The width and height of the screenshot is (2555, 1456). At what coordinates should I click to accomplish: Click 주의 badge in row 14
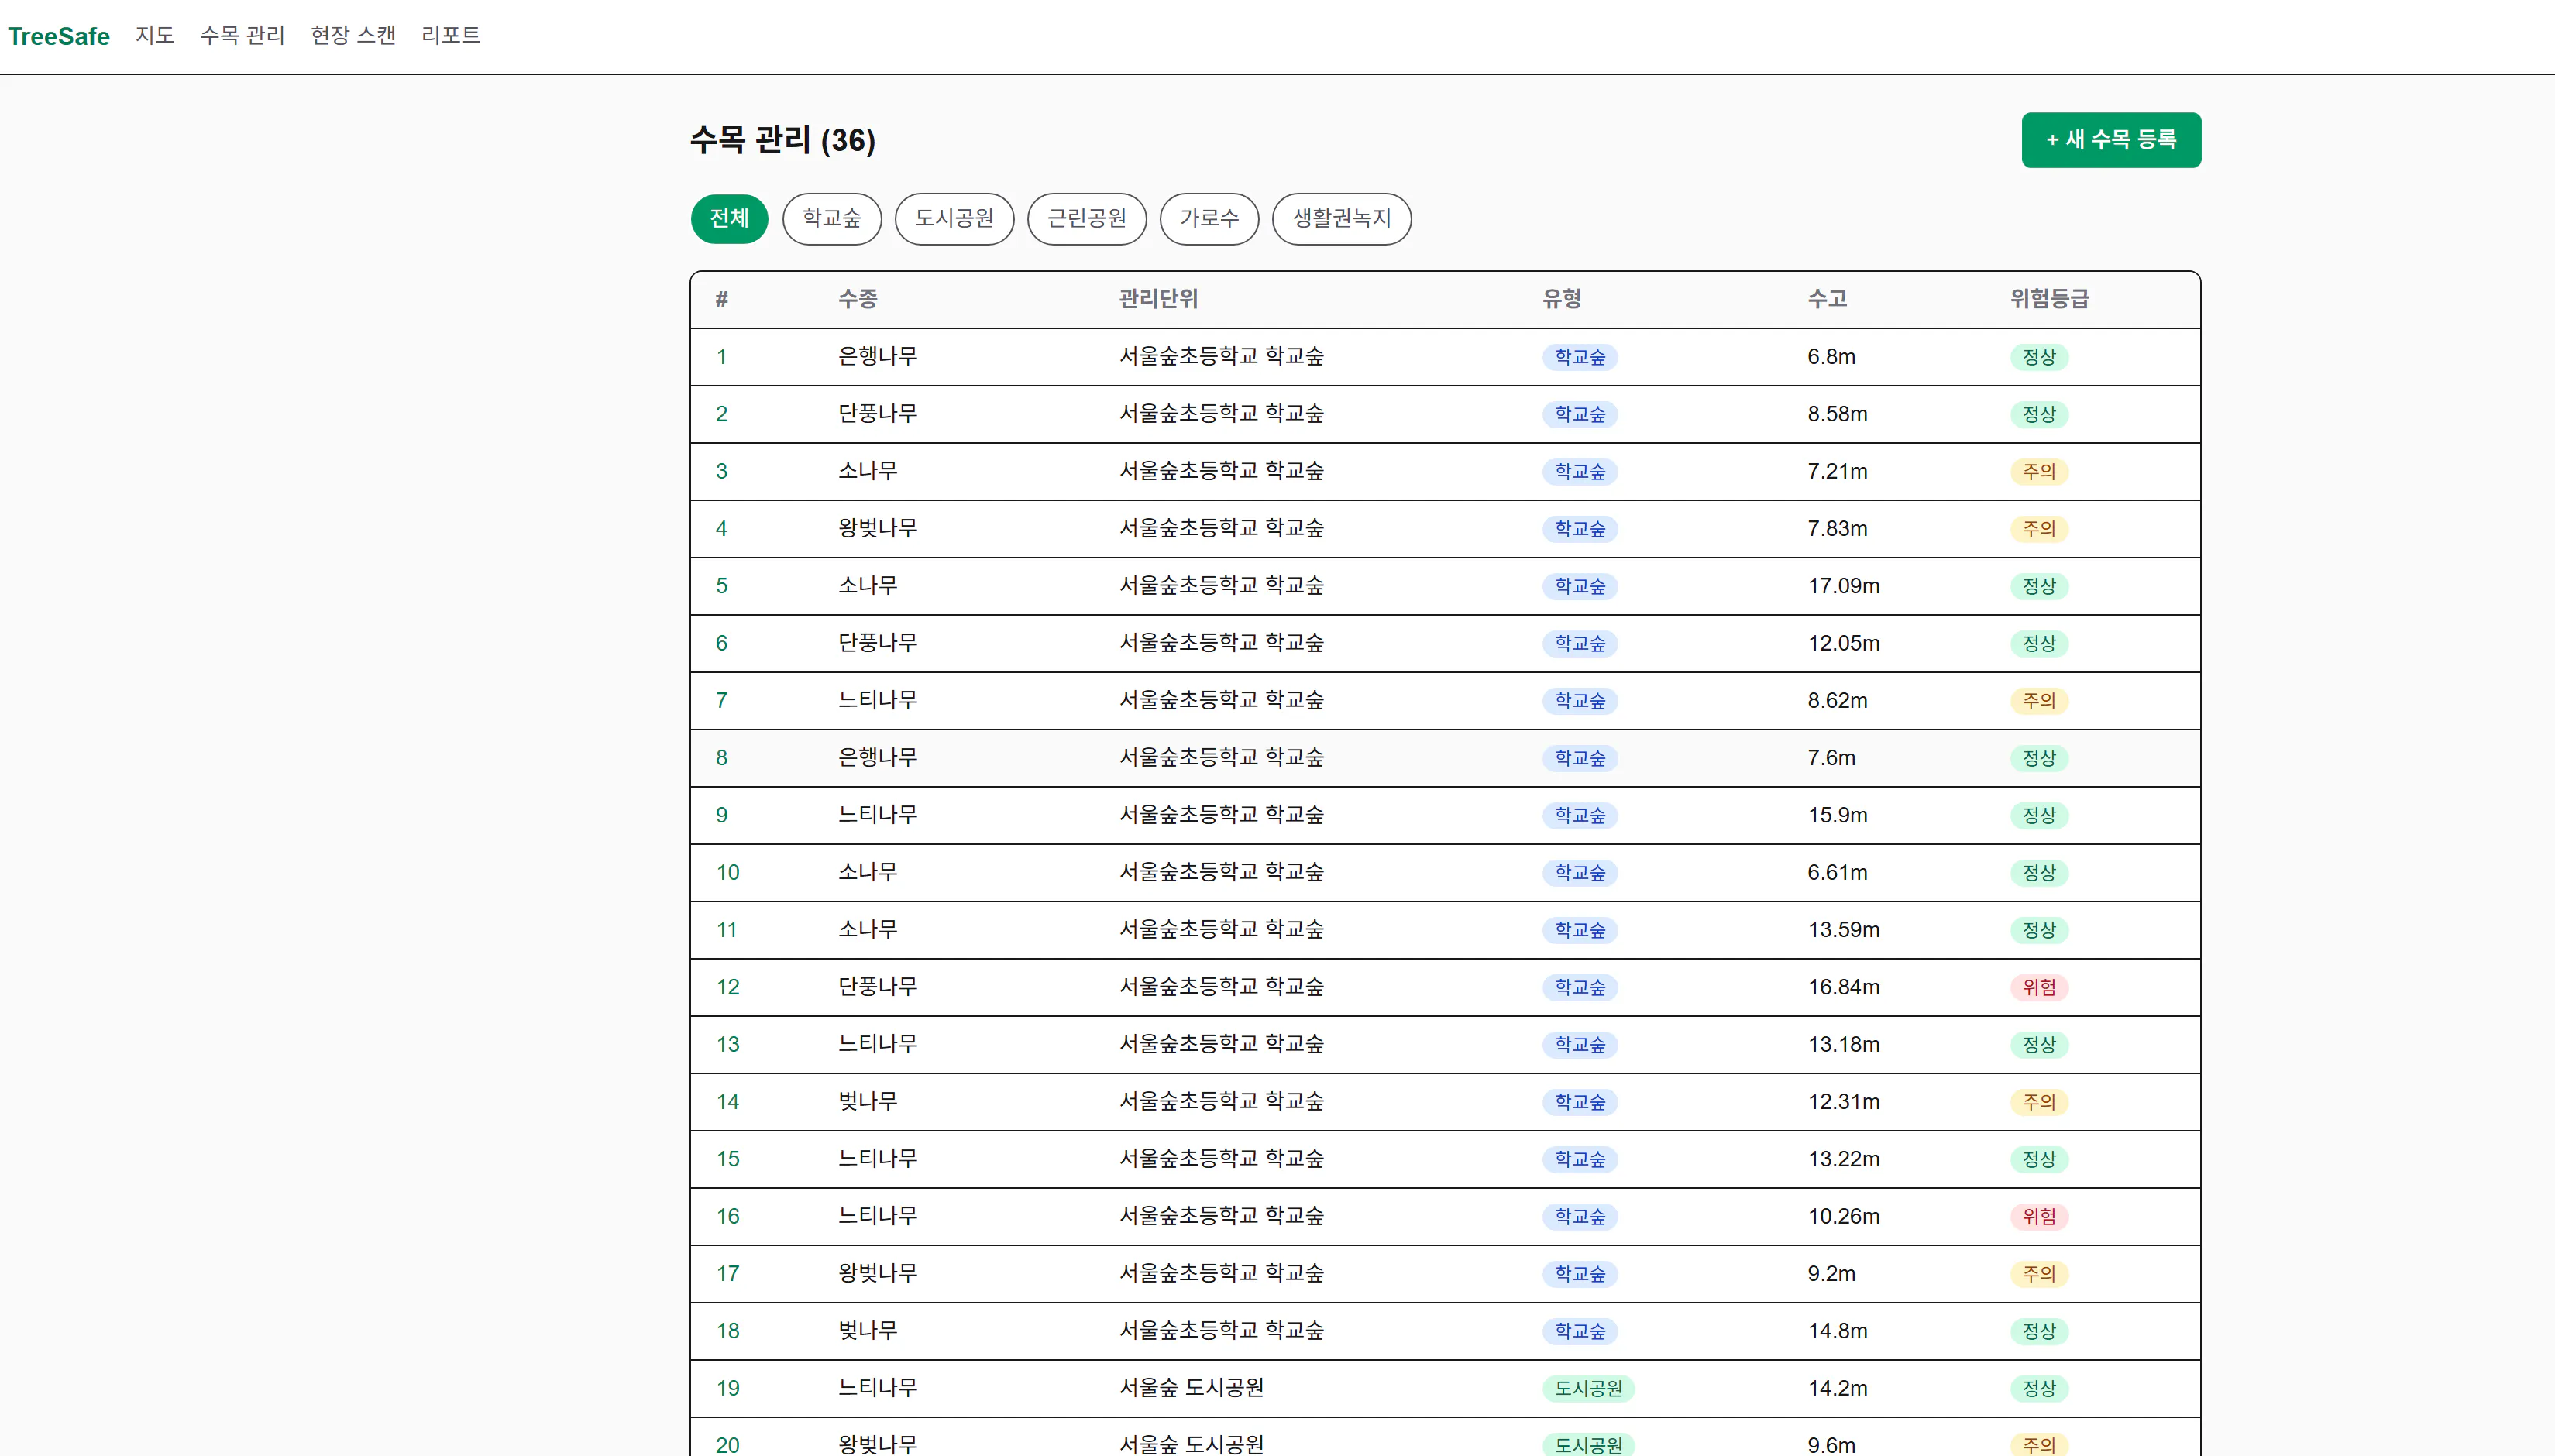point(2039,1102)
